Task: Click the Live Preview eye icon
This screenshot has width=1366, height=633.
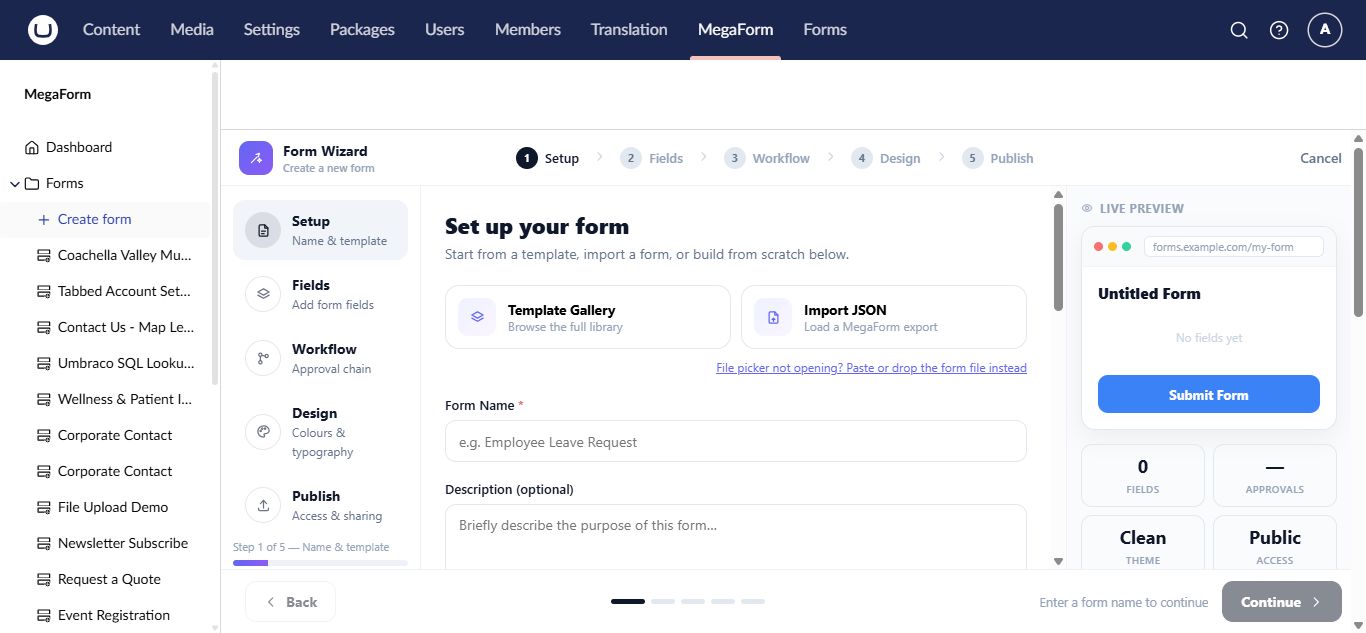Action: [1087, 208]
